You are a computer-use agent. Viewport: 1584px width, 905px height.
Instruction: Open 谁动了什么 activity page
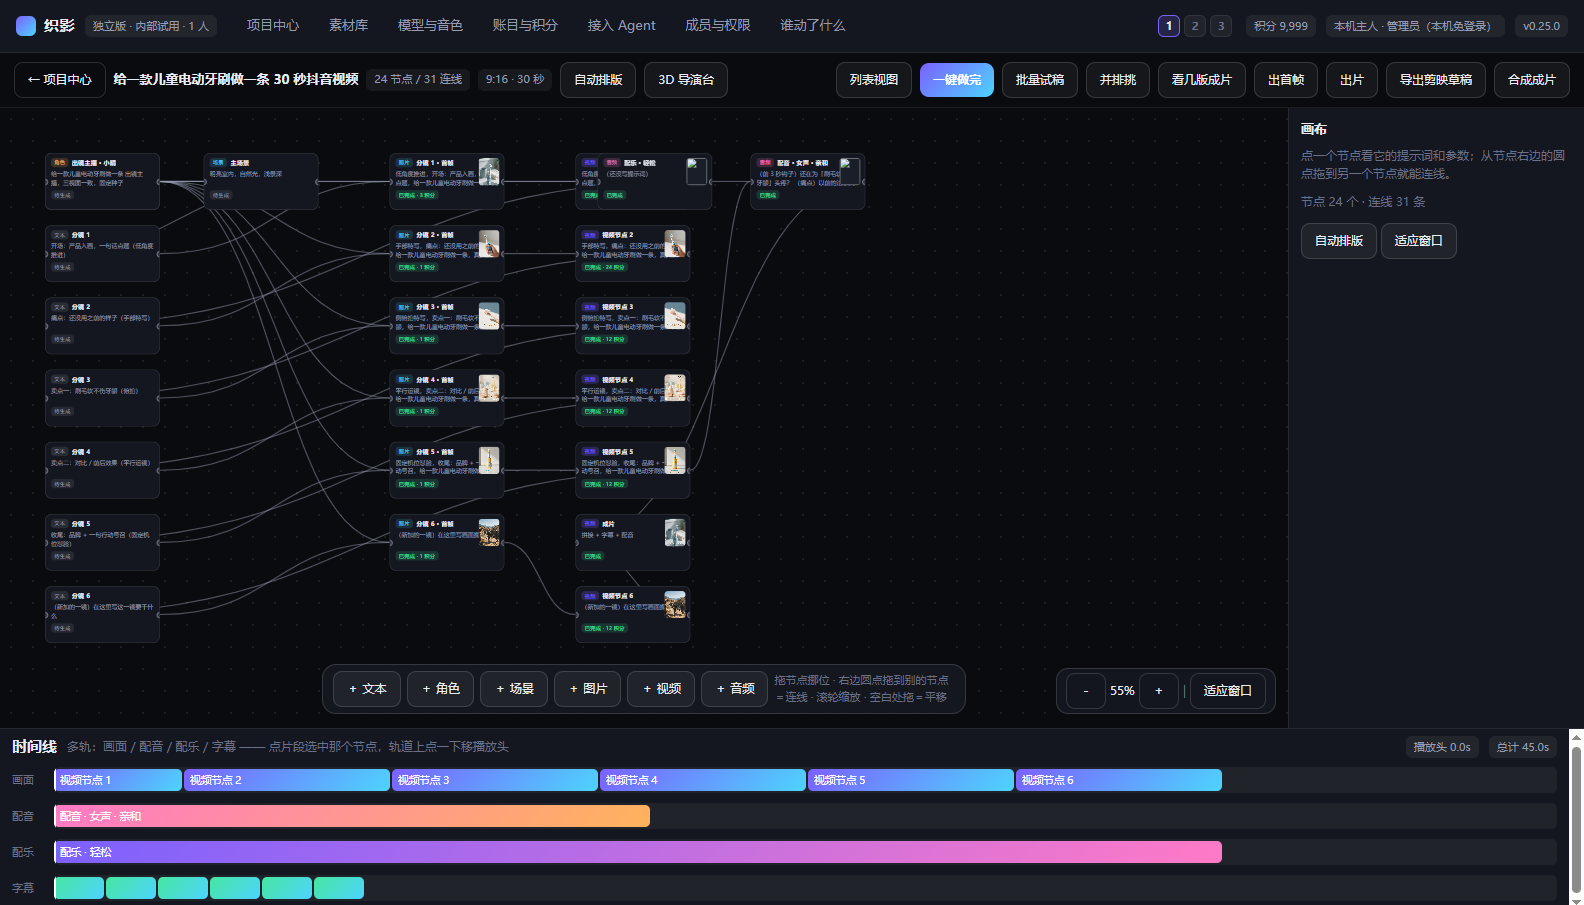(x=813, y=26)
